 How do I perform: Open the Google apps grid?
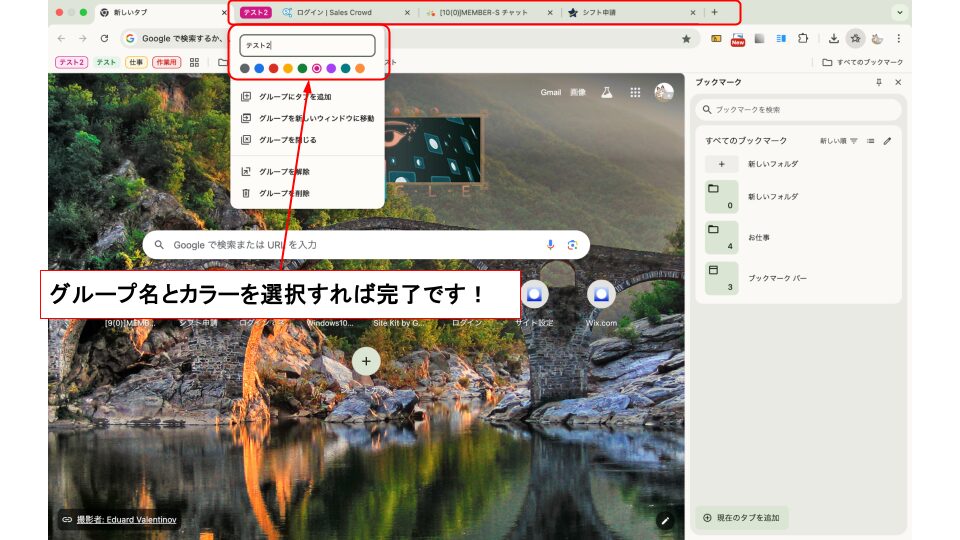[635, 92]
